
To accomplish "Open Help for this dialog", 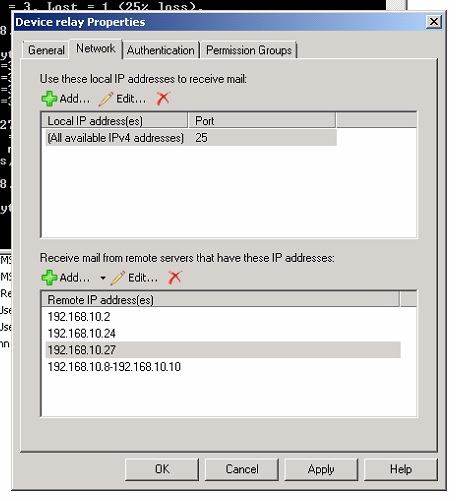I will pyautogui.click(x=401, y=469).
